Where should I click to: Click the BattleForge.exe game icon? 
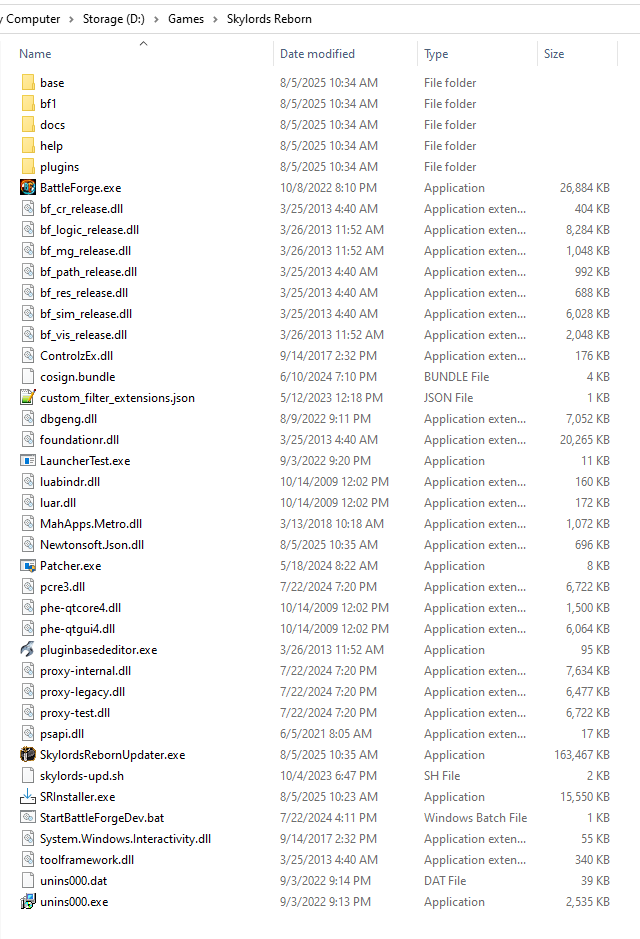pyautogui.click(x=28, y=187)
